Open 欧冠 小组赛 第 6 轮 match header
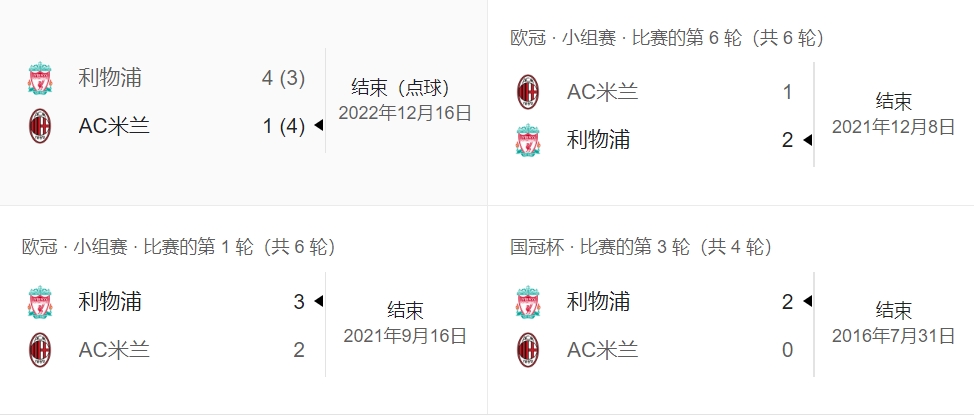 [x=666, y=38]
